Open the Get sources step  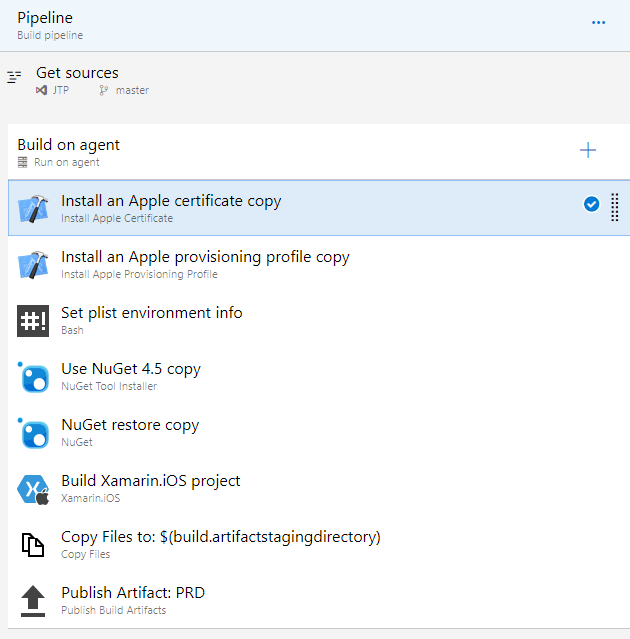(x=315, y=82)
